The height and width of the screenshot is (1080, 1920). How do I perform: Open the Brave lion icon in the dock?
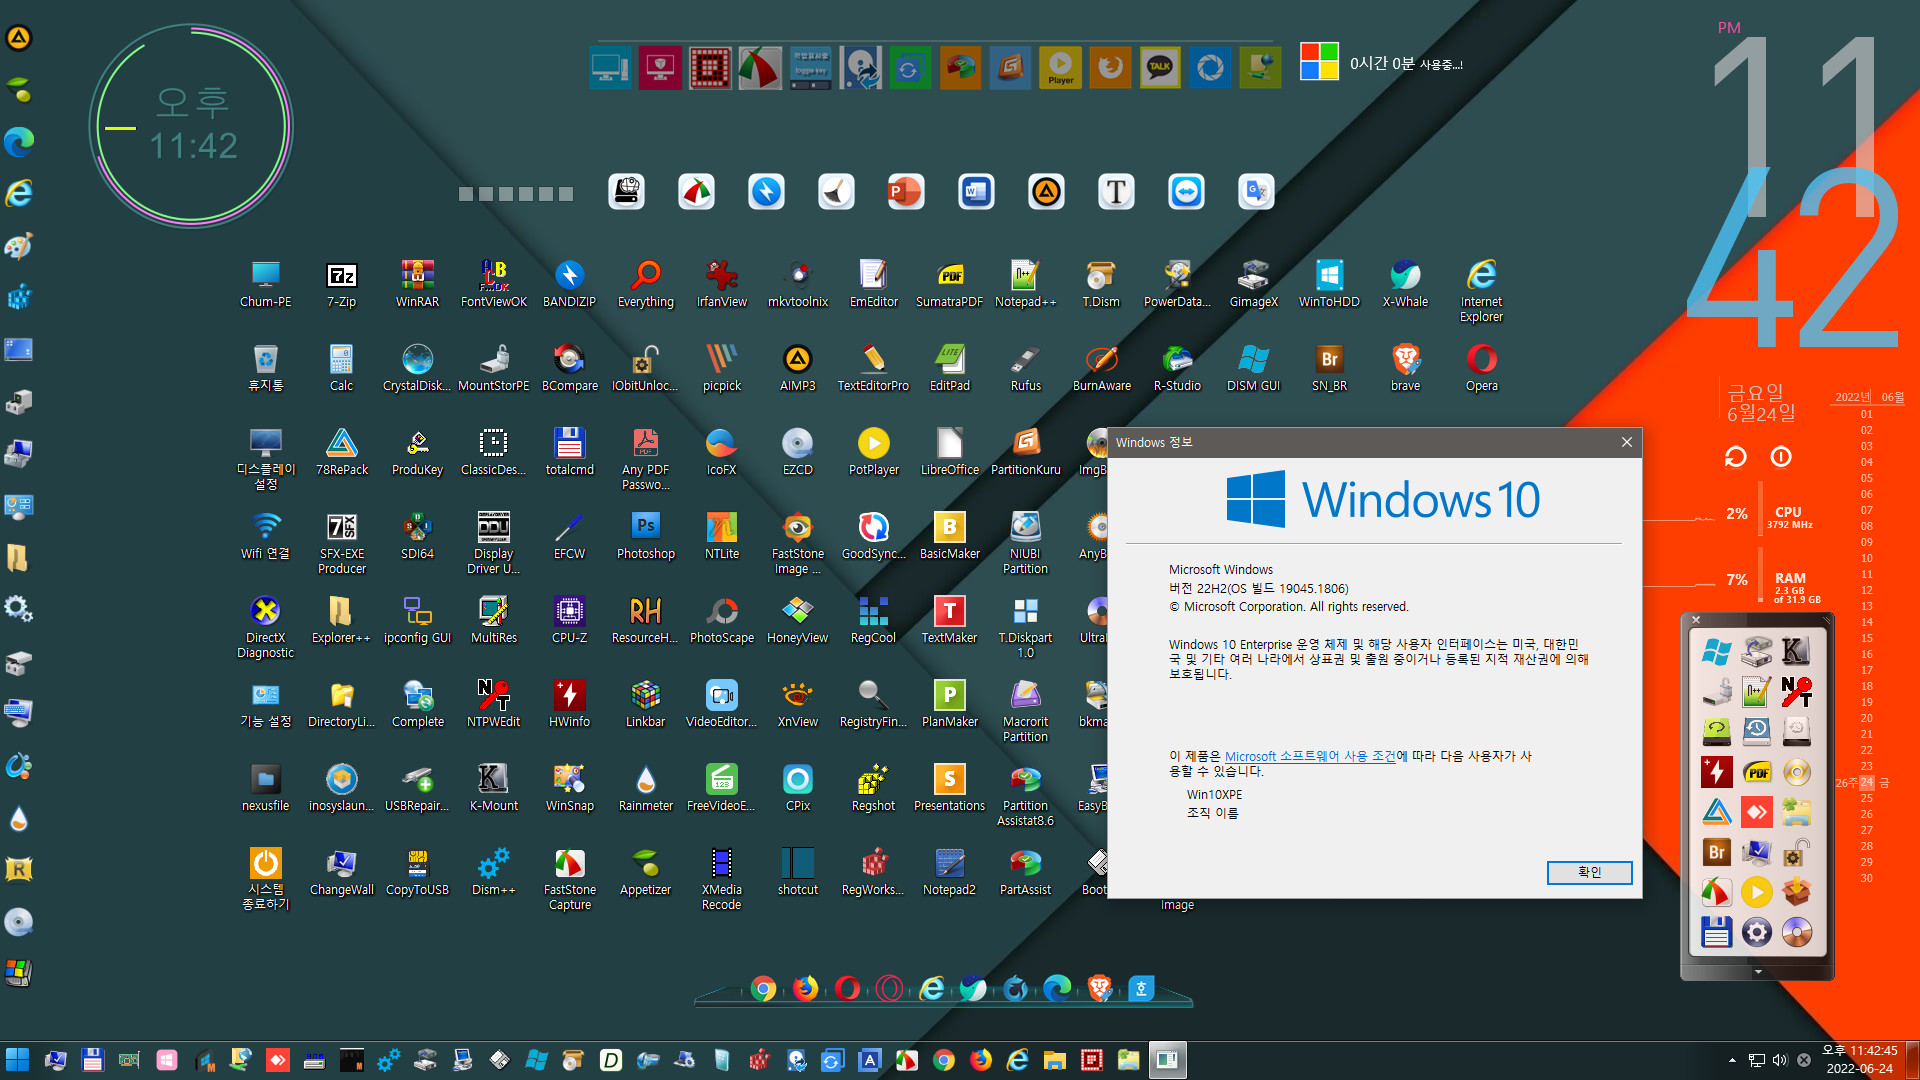coord(1099,989)
